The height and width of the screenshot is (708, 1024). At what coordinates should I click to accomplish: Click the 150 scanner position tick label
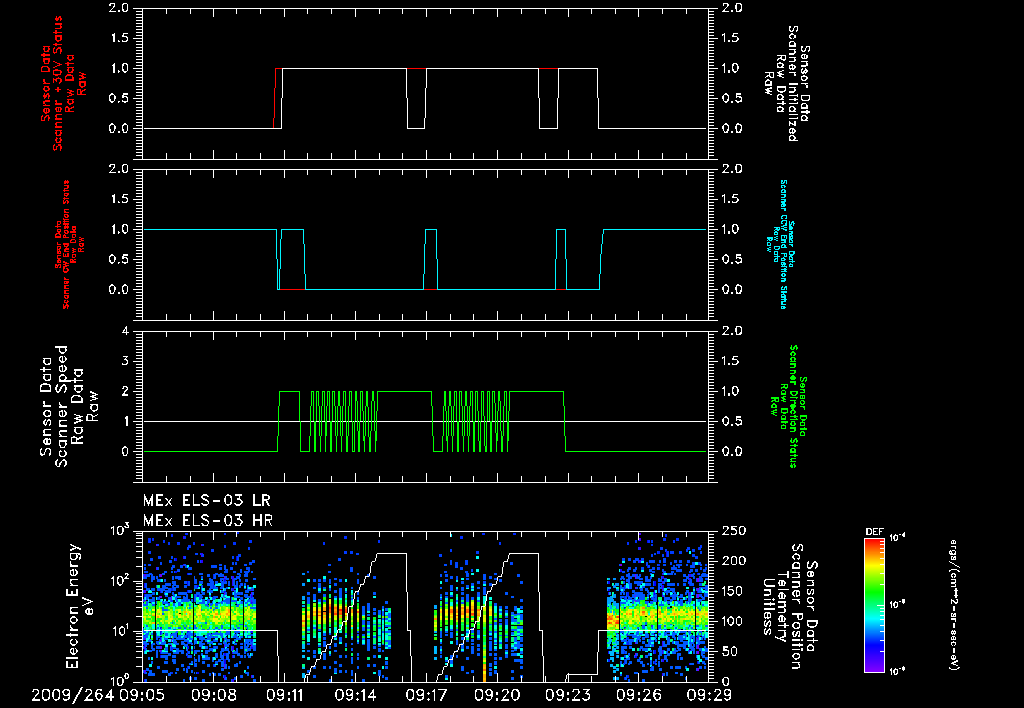[x=733, y=591]
